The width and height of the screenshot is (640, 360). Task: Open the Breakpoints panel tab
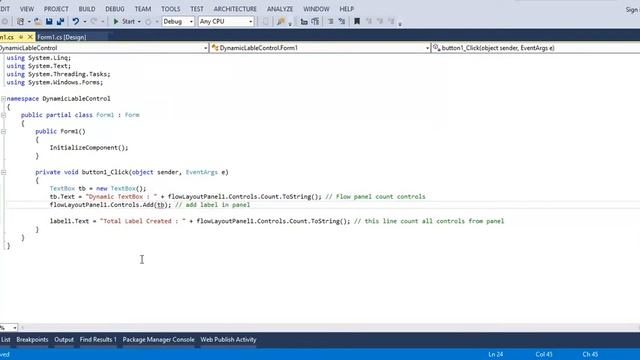tap(32, 340)
